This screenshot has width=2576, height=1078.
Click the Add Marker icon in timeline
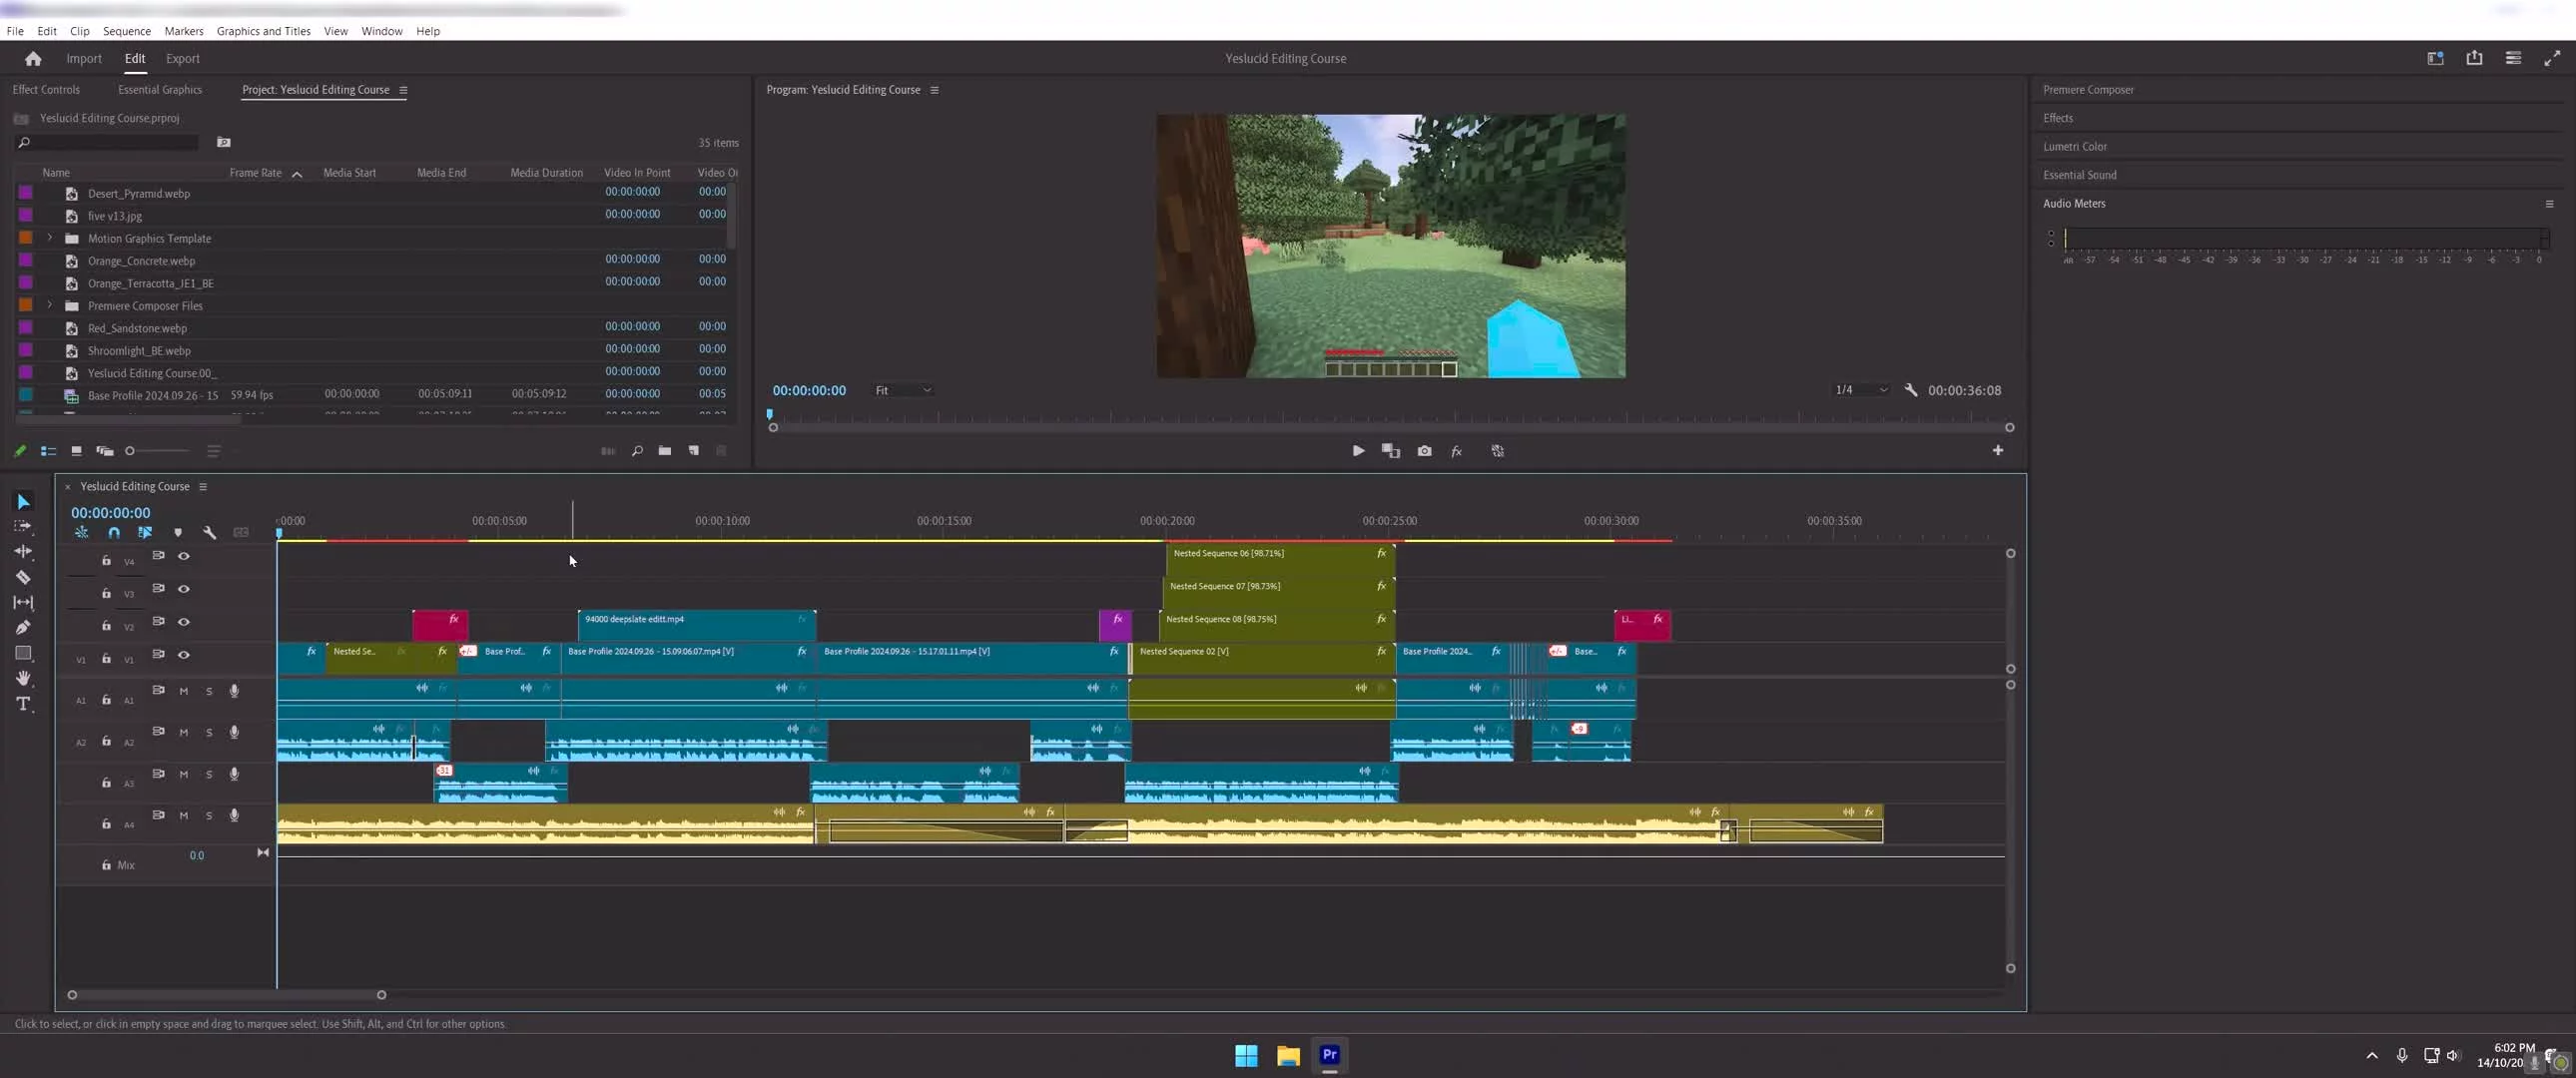coord(178,533)
